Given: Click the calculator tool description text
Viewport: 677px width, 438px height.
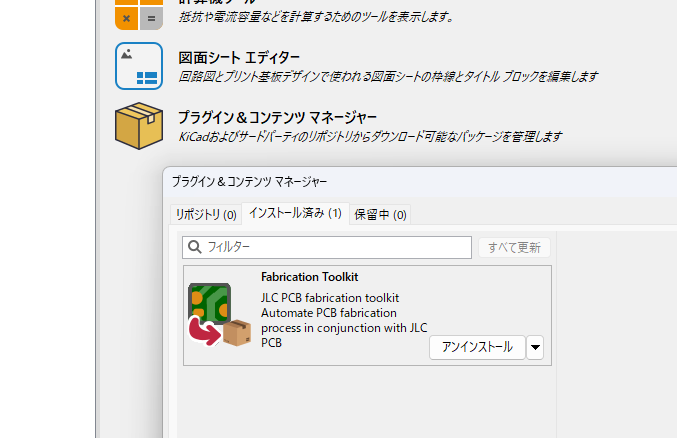Looking at the screenshot, I should [316, 17].
